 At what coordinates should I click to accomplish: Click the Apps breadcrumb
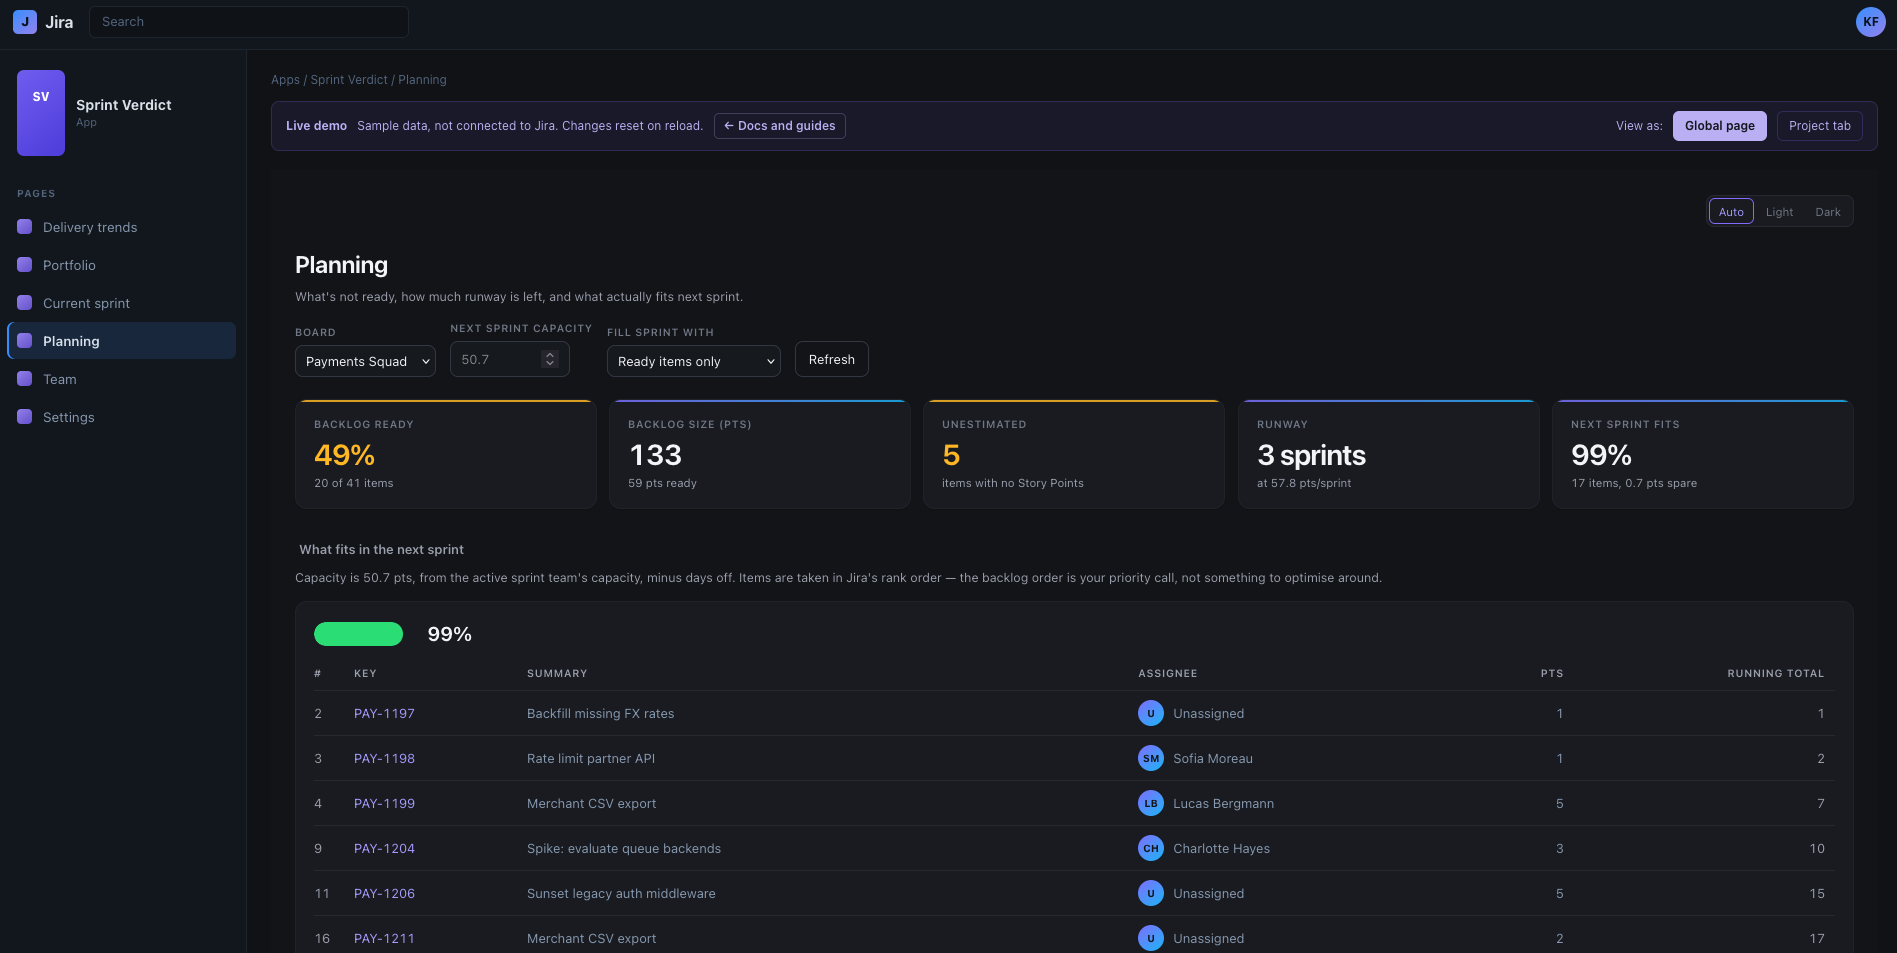tap(285, 80)
